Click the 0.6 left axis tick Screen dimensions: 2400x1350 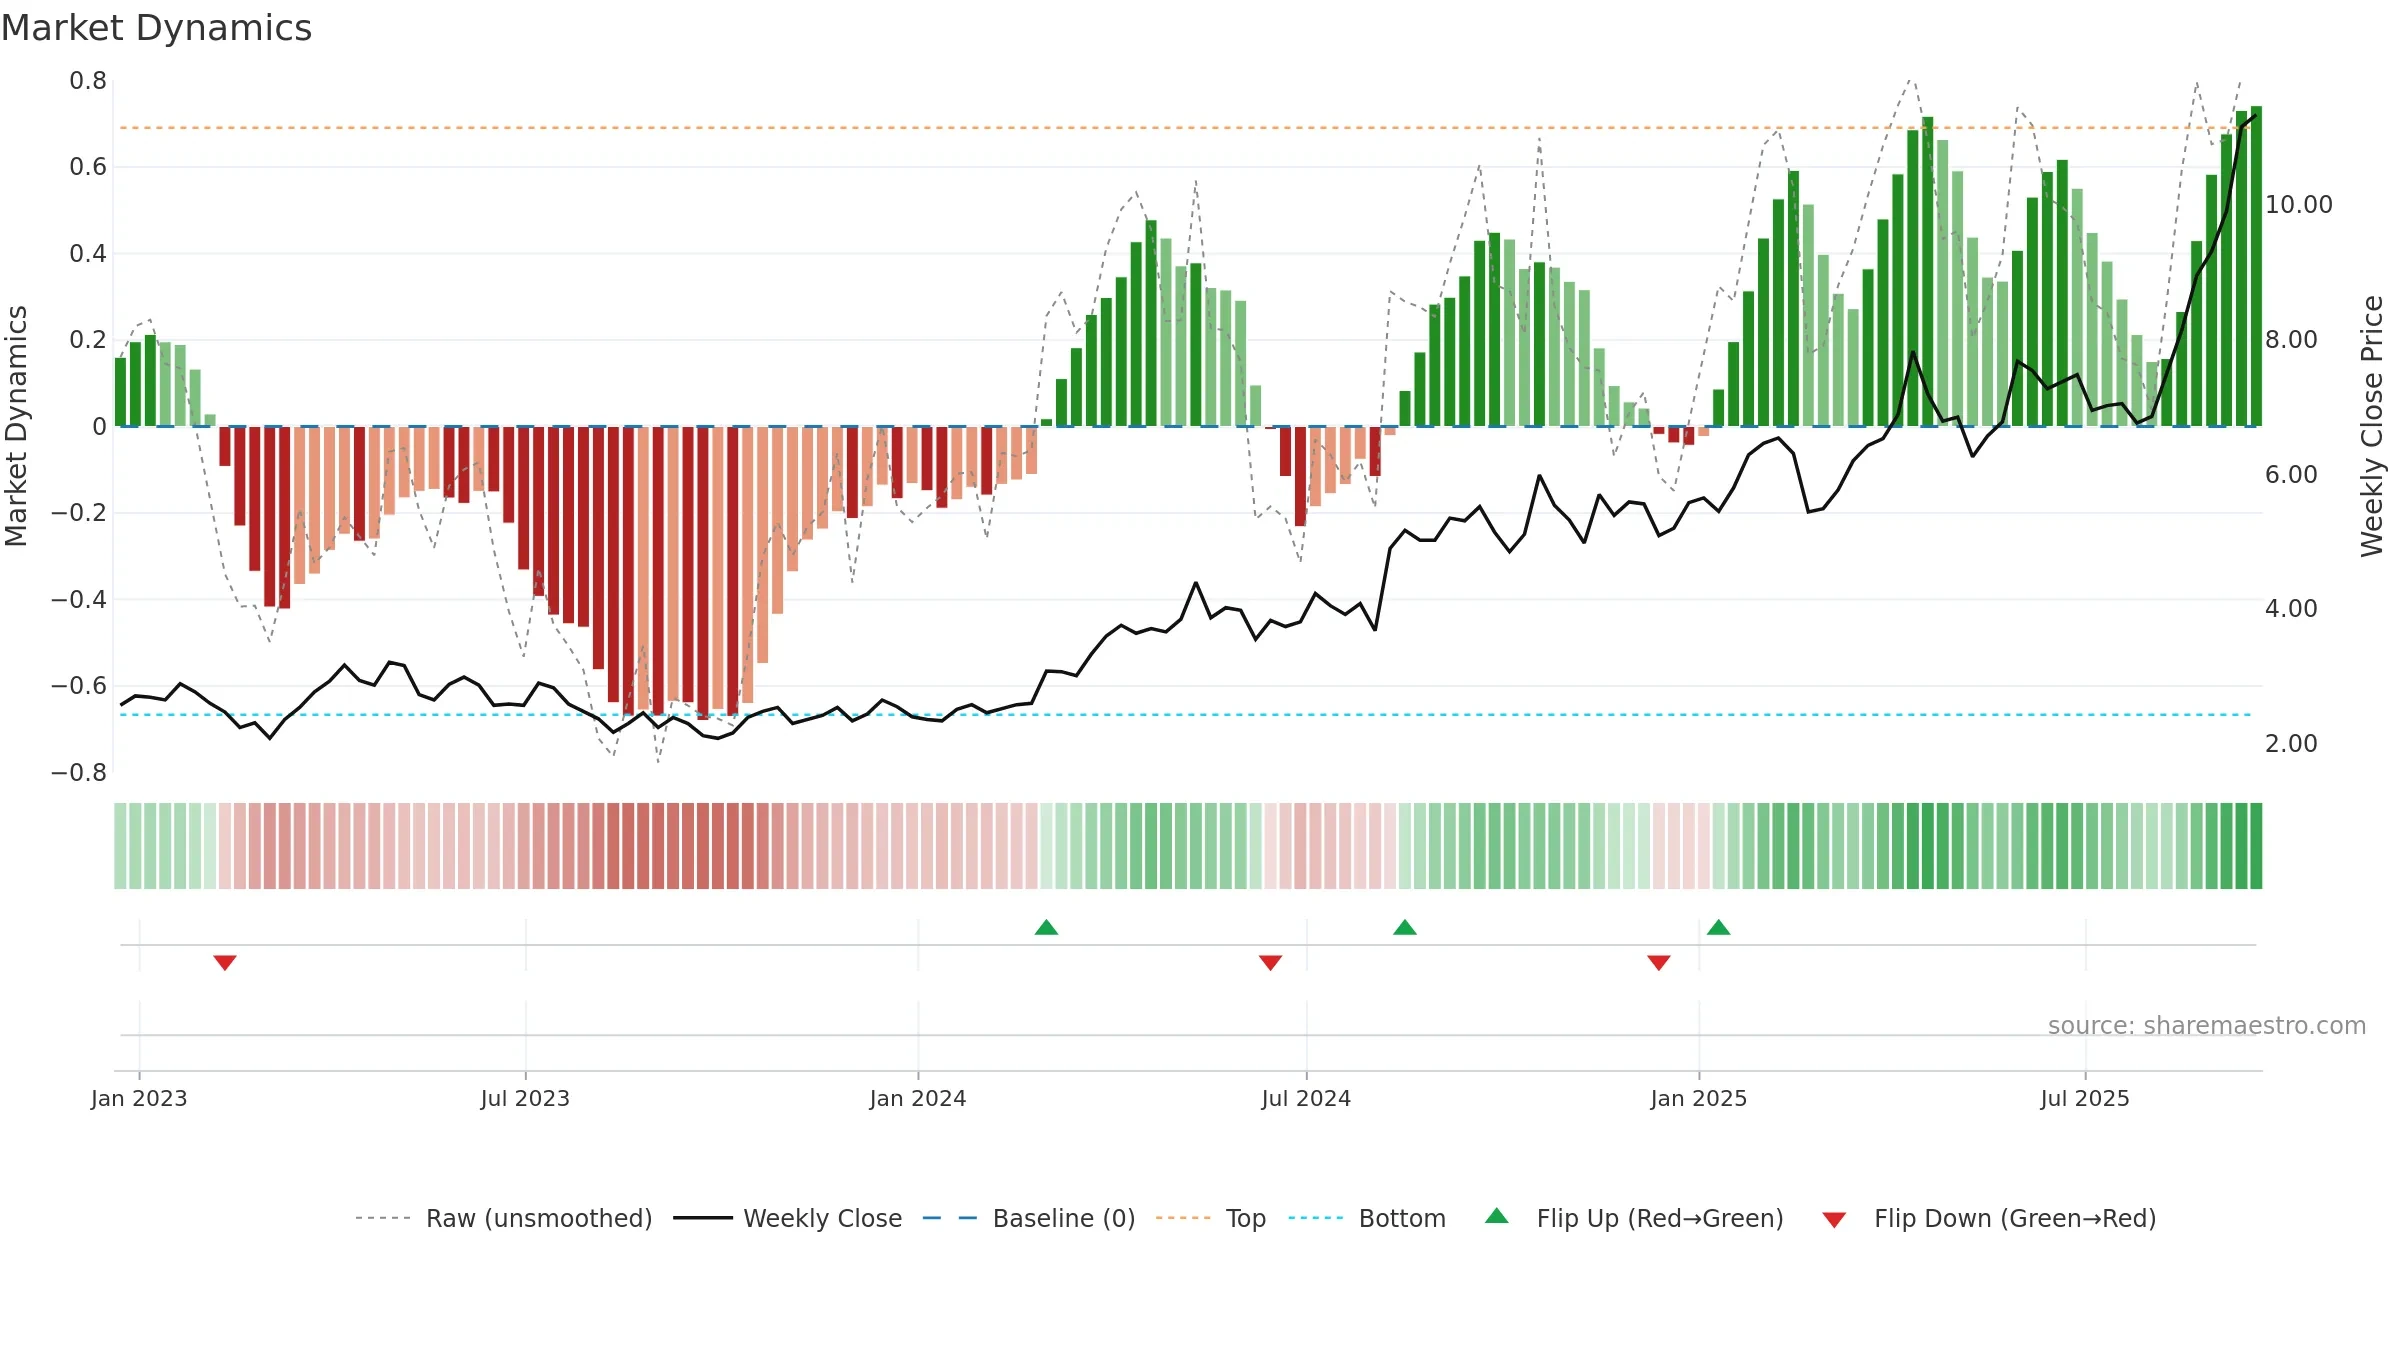tap(88, 166)
